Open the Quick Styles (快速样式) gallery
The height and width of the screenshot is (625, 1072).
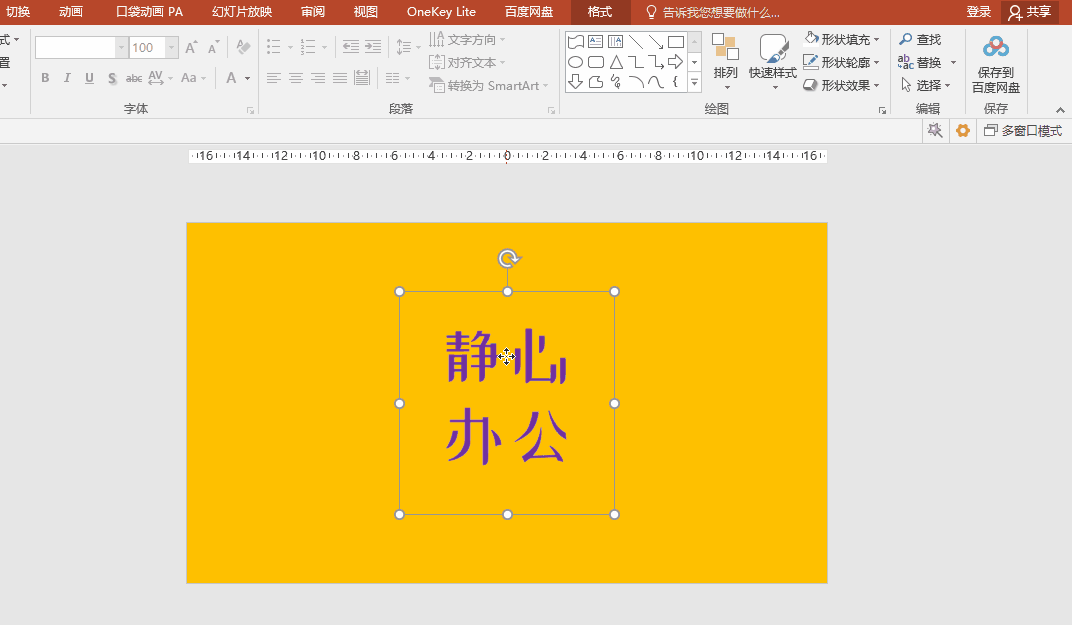[x=771, y=62]
